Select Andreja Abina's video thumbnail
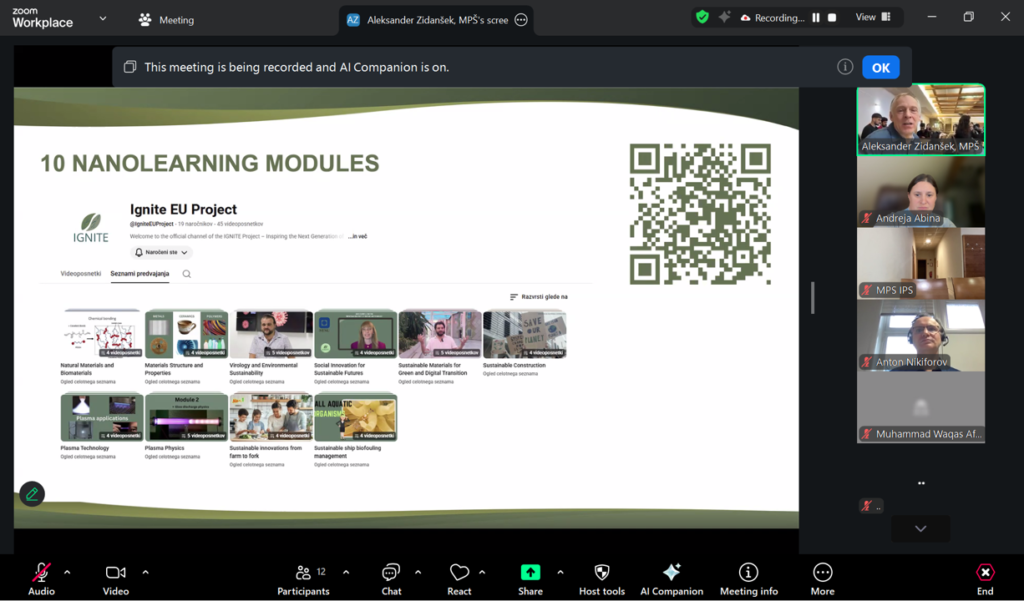 (x=920, y=192)
